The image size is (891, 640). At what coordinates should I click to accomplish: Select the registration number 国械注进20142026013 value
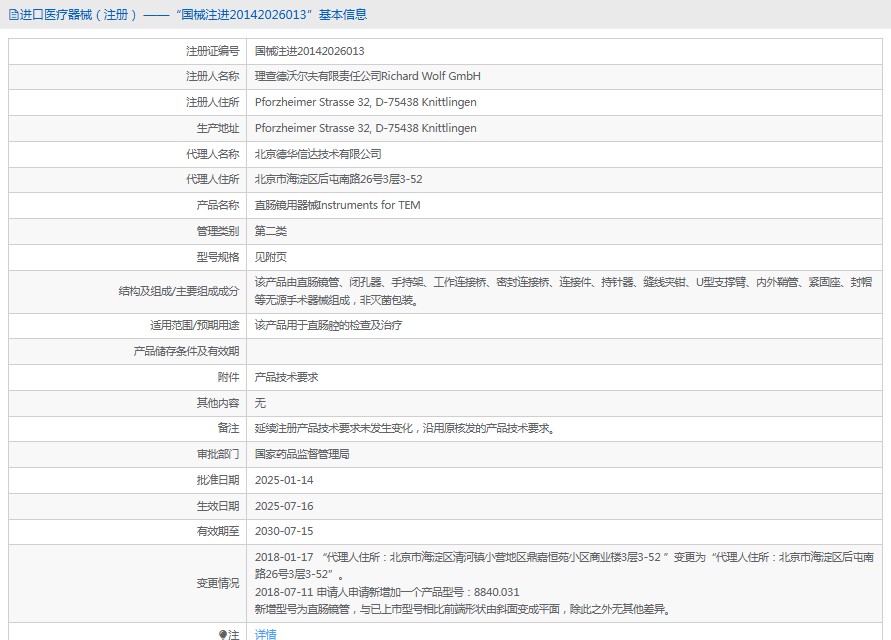tap(309, 51)
